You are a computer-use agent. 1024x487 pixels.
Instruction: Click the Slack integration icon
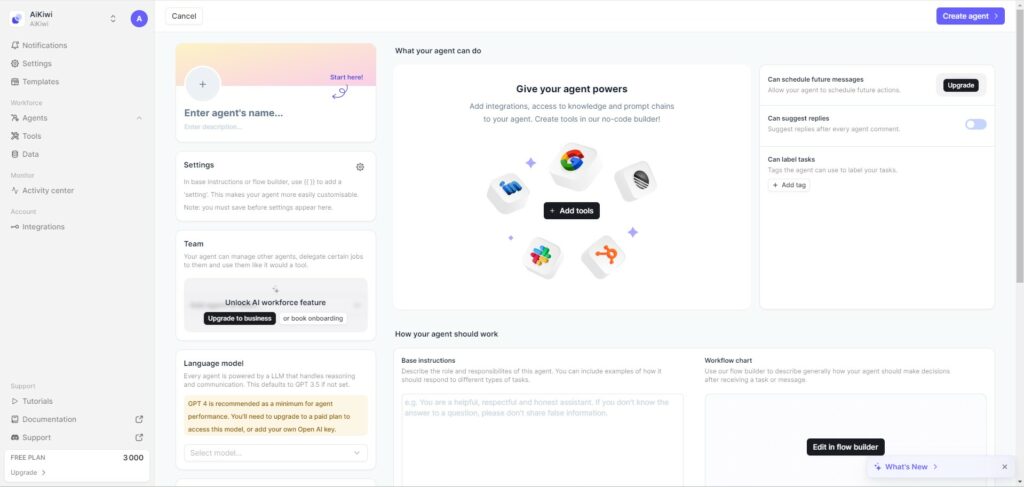(541, 256)
